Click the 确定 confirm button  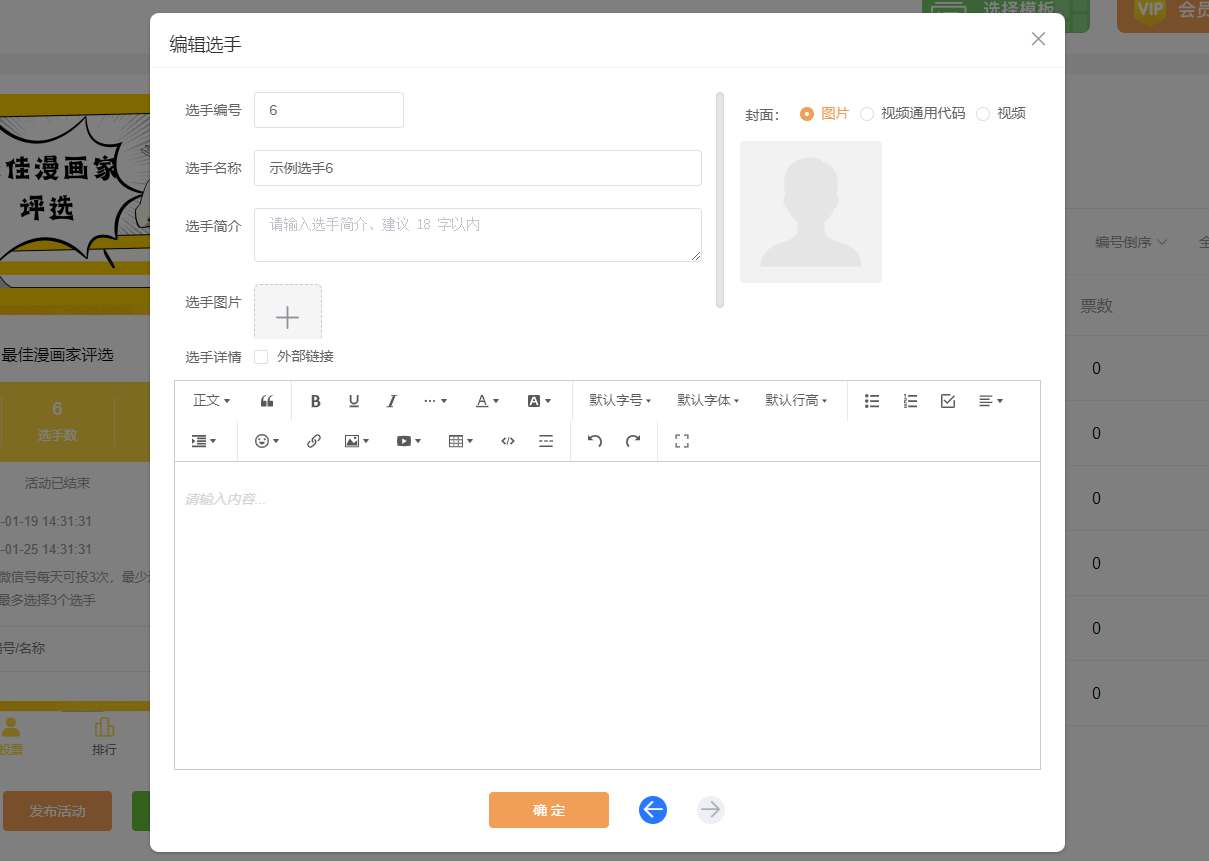click(x=548, y=810)
